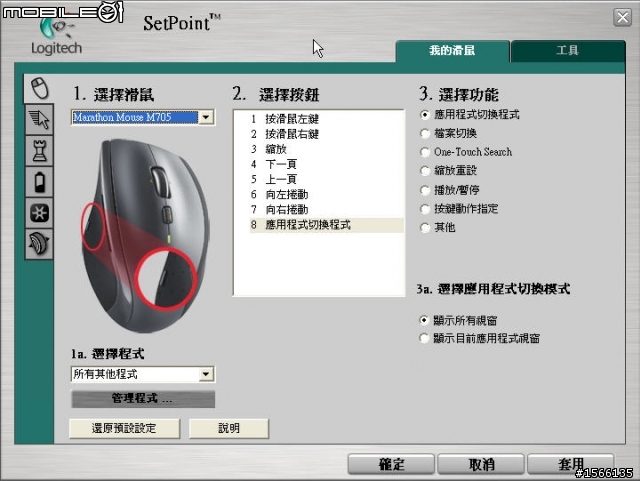Select button 4 下一頁 in list
640x481 pixels.
[x=326, y=164]
